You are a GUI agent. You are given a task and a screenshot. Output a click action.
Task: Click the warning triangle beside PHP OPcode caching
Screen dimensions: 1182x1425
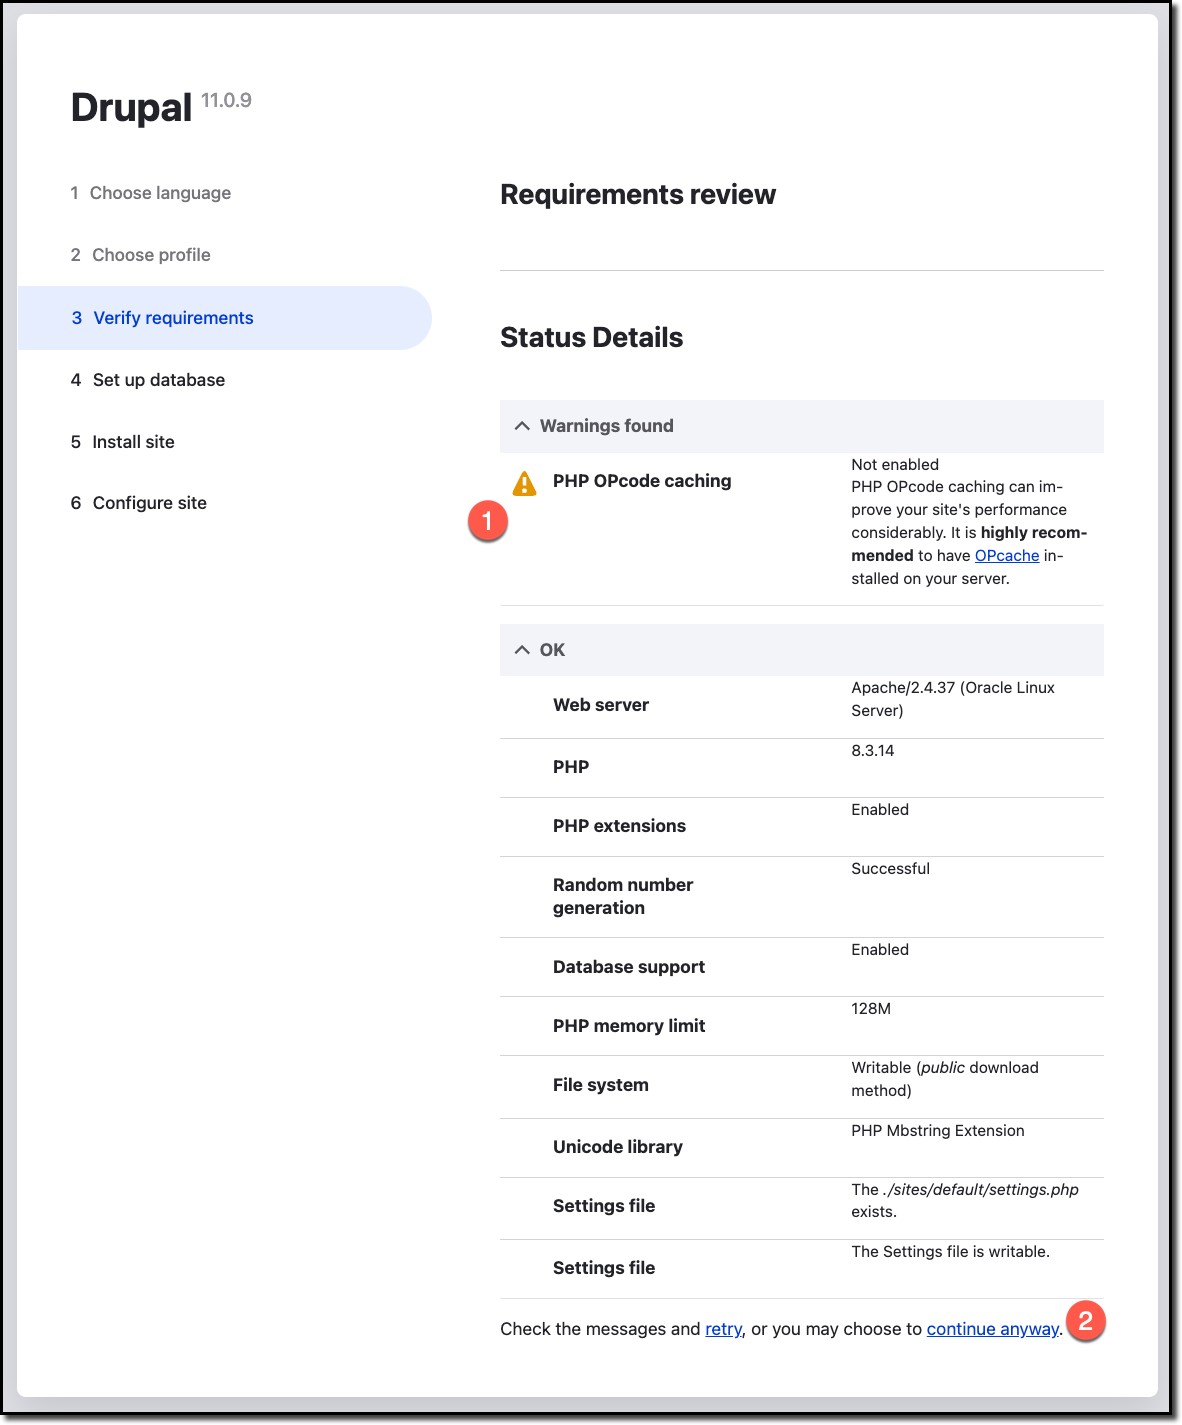(524, 482)
